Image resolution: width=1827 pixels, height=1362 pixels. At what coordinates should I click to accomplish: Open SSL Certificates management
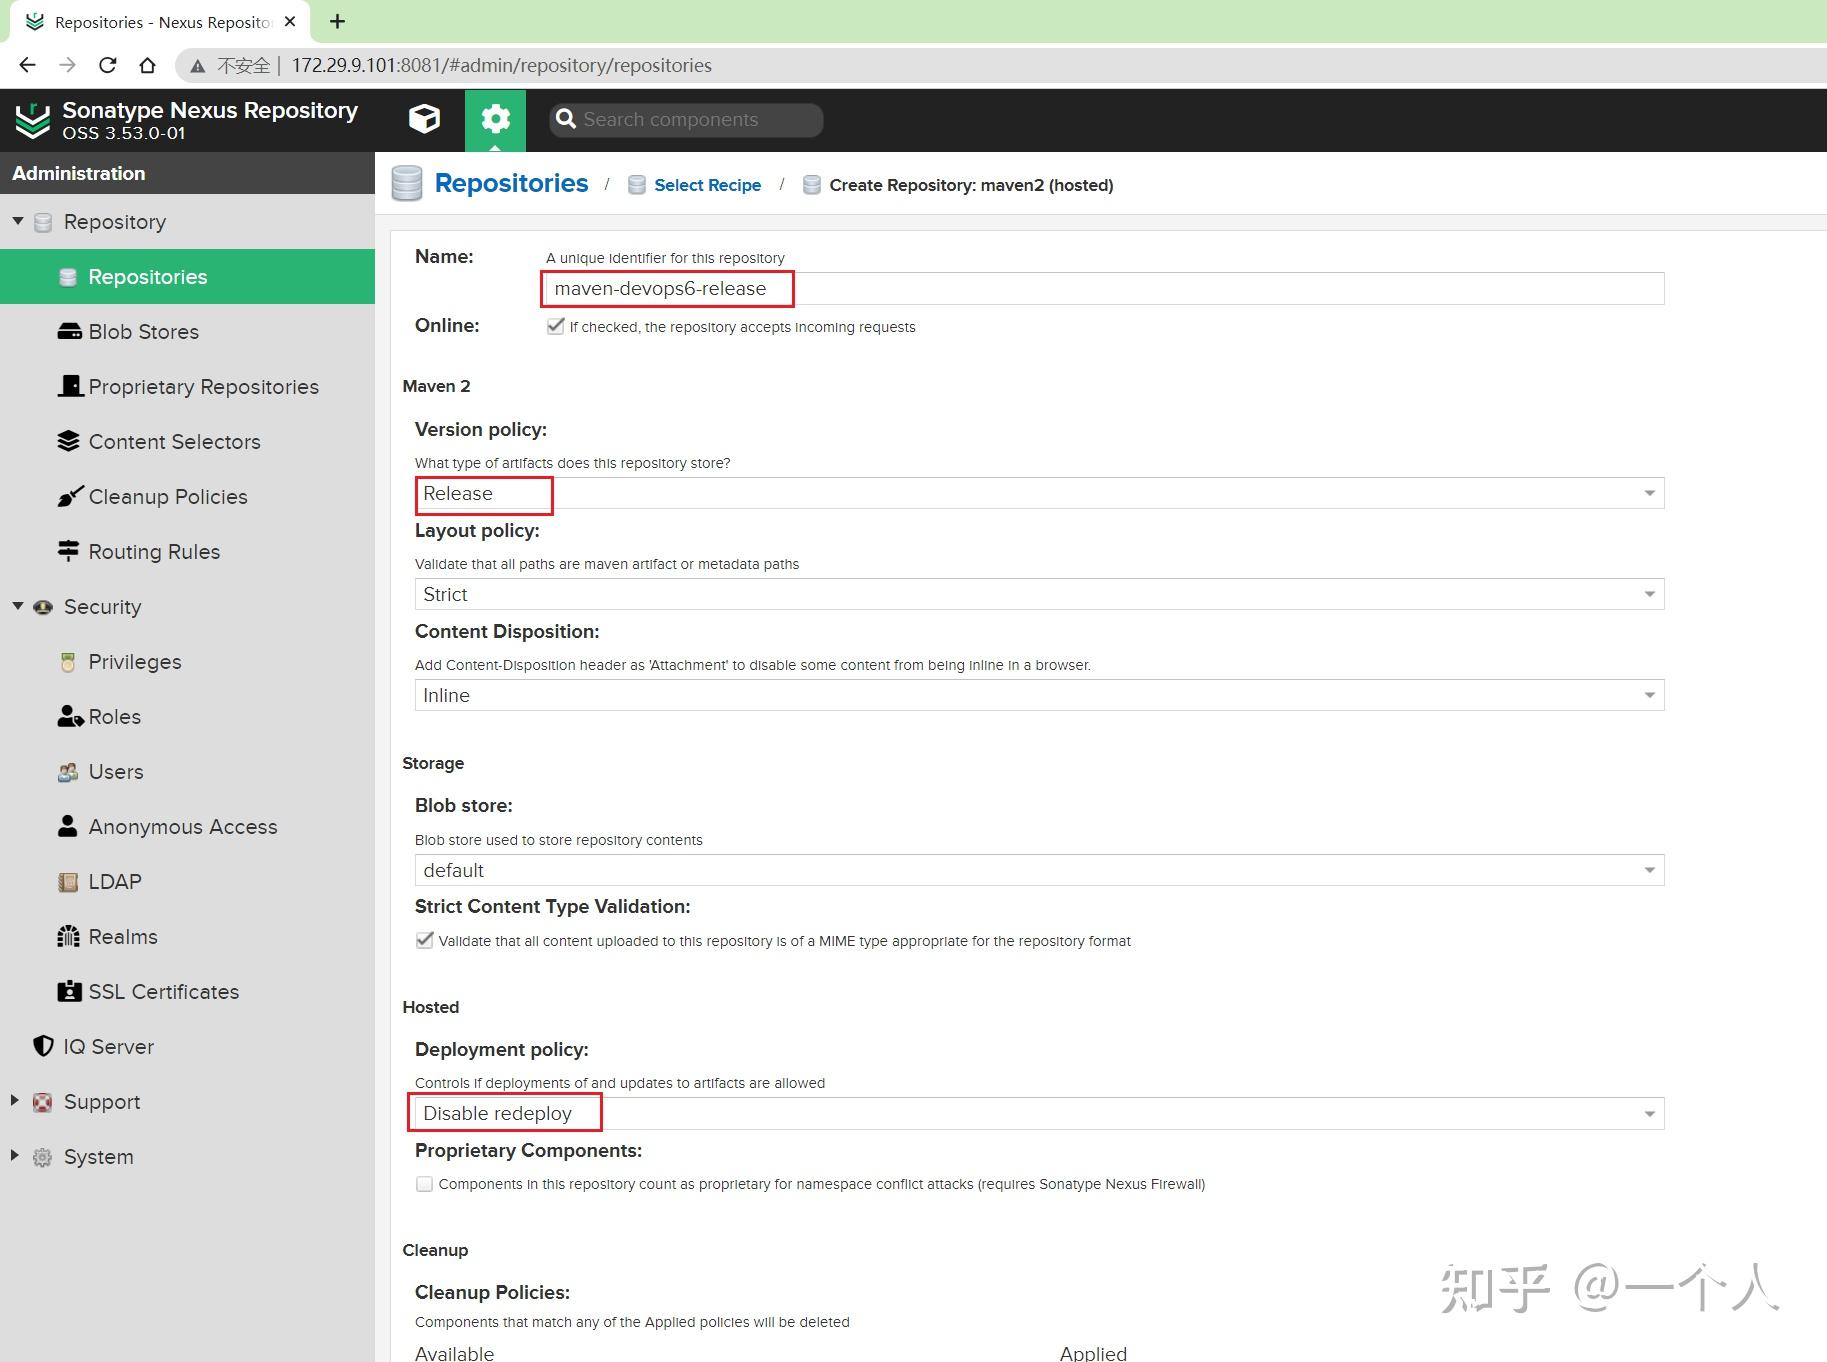pyautogui.click(x=163, y=991)
